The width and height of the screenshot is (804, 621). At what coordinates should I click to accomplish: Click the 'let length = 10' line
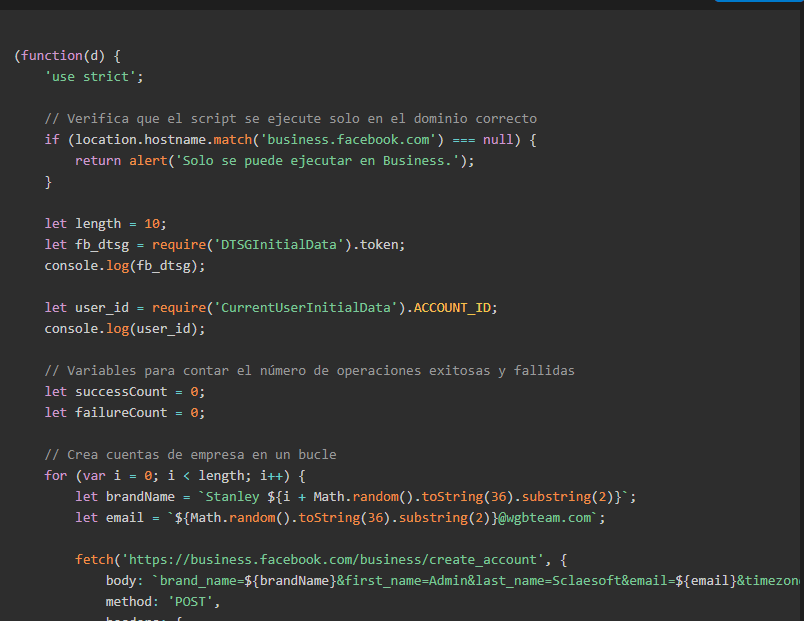[105, 223]
